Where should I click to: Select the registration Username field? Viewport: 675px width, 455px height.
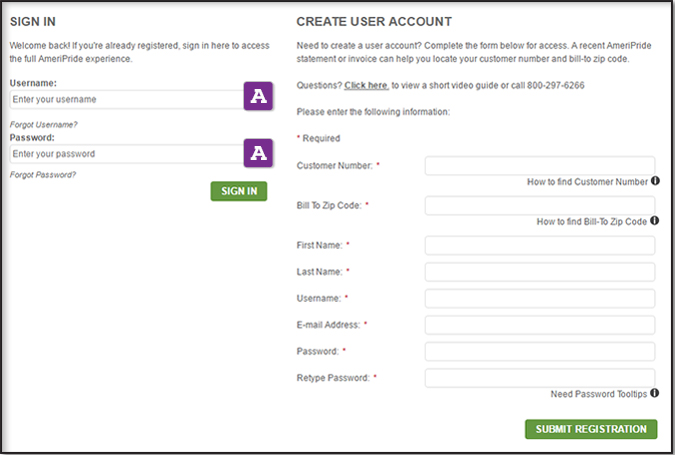pyautogui.click(x=539, y=298)
